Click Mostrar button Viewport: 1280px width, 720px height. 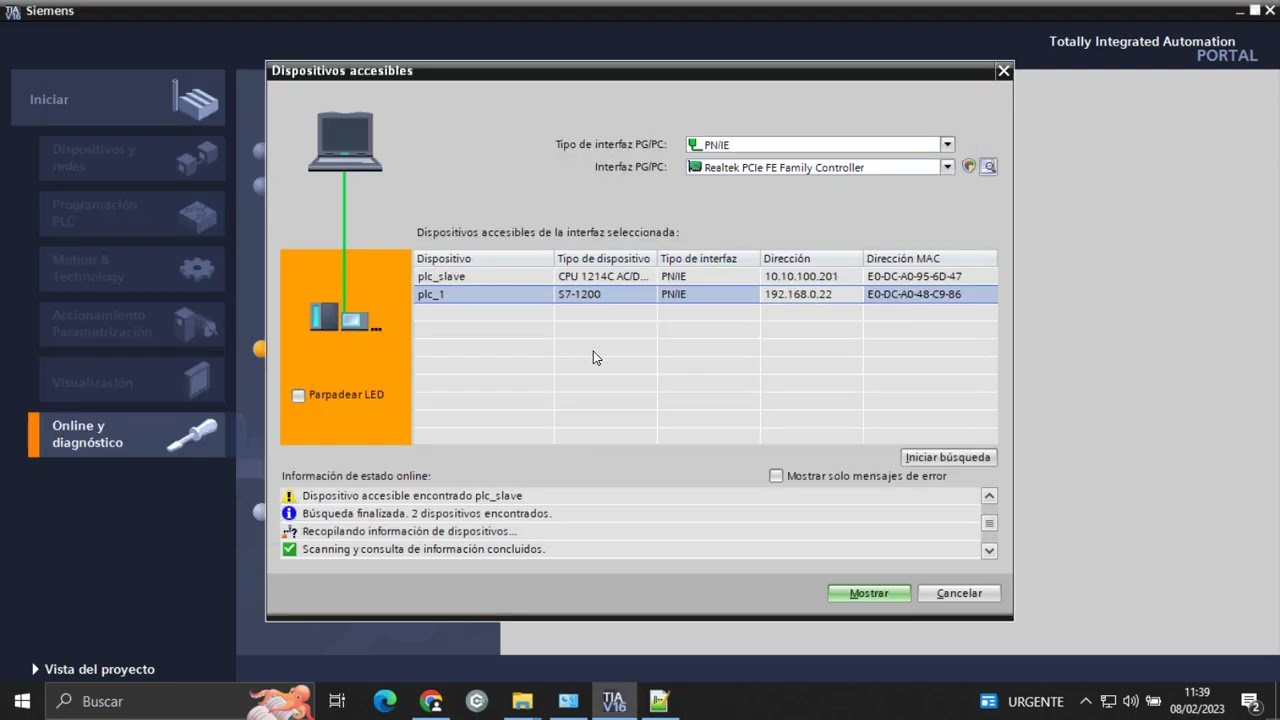(869, 593)
